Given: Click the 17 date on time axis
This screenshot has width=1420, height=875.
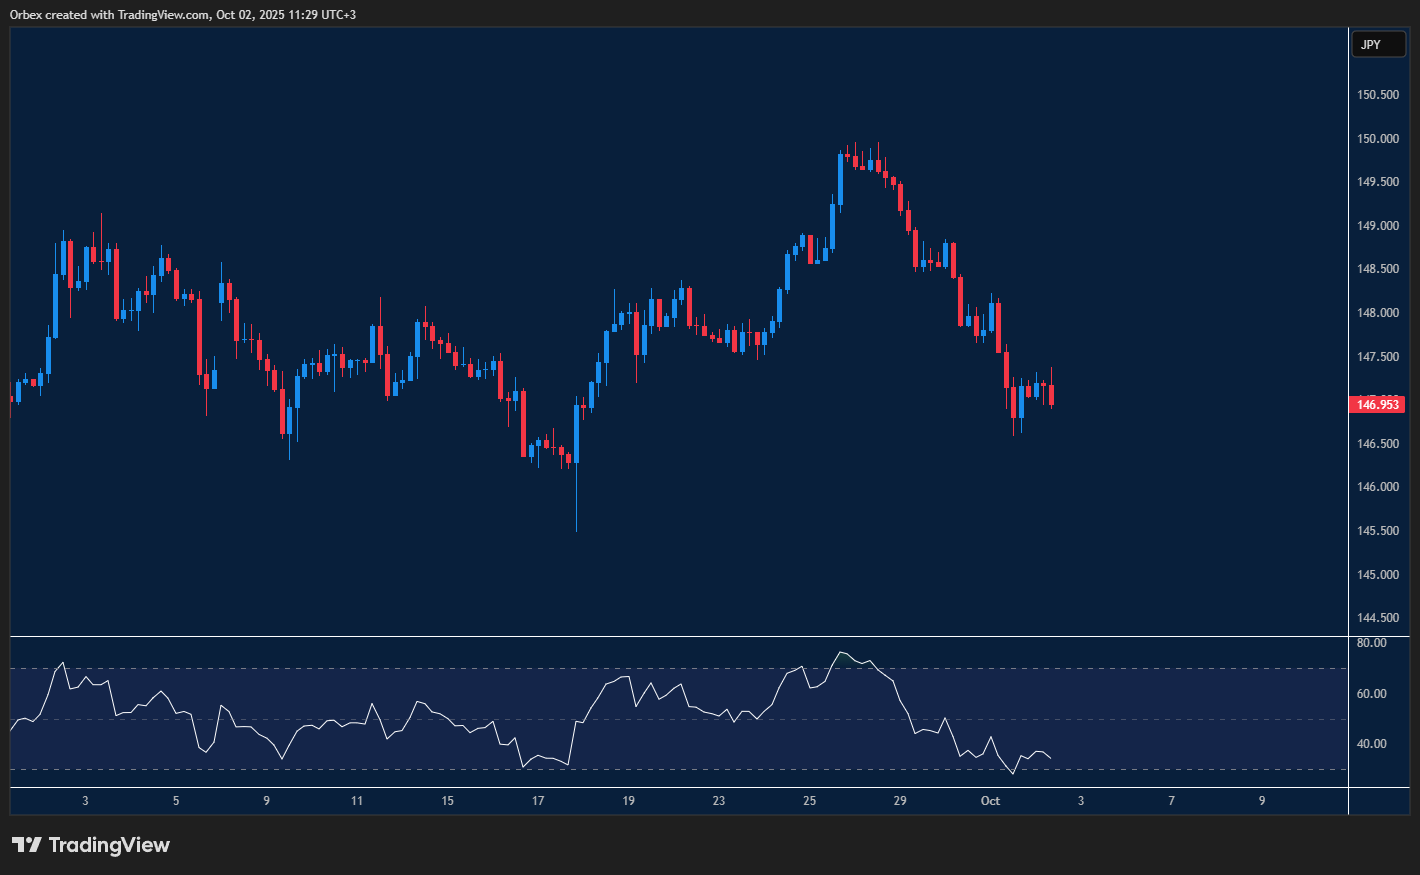Looking at the screenshot, I should click(538, 801).
